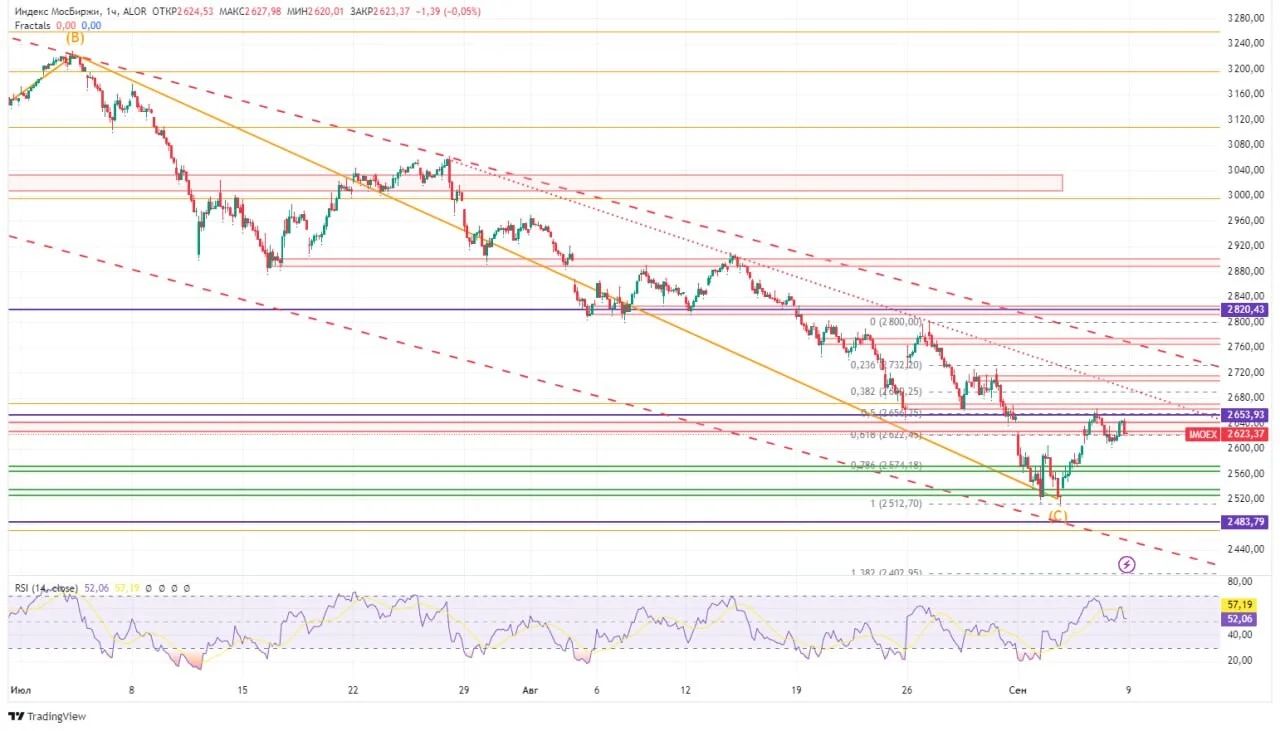
Task: Click 3240,00 on the price axis
Action: pyautogui.click(x=1247, y=43)
